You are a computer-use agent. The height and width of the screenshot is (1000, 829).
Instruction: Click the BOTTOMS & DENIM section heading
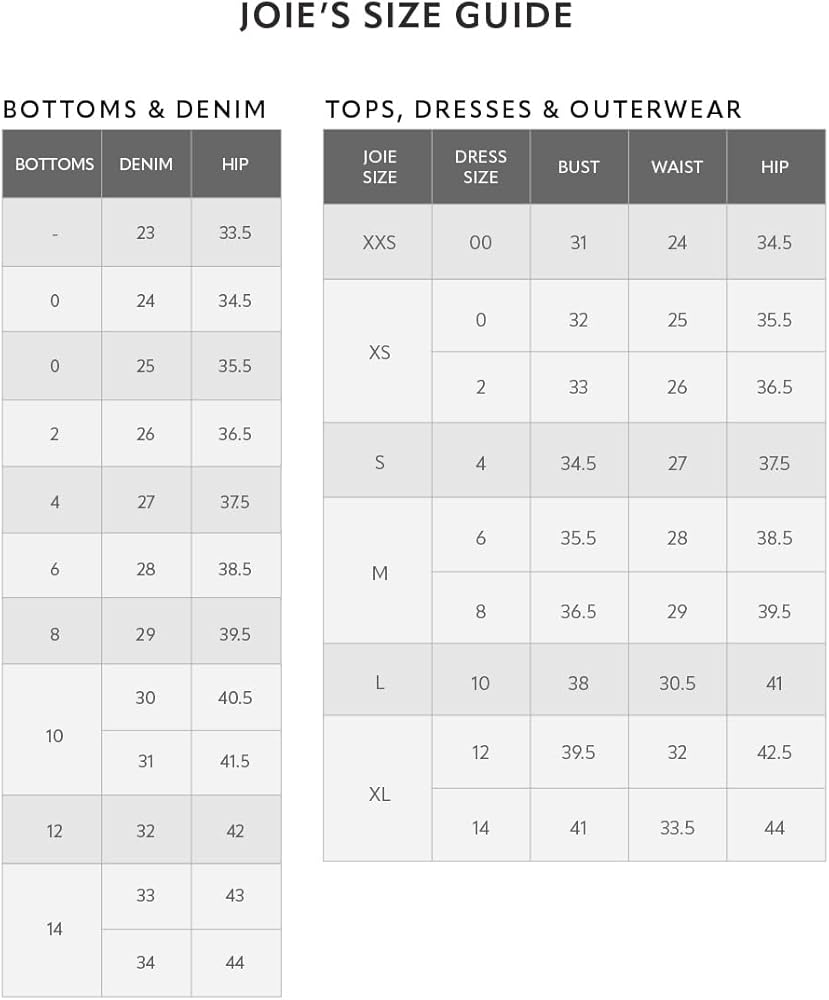click(135, 109)
